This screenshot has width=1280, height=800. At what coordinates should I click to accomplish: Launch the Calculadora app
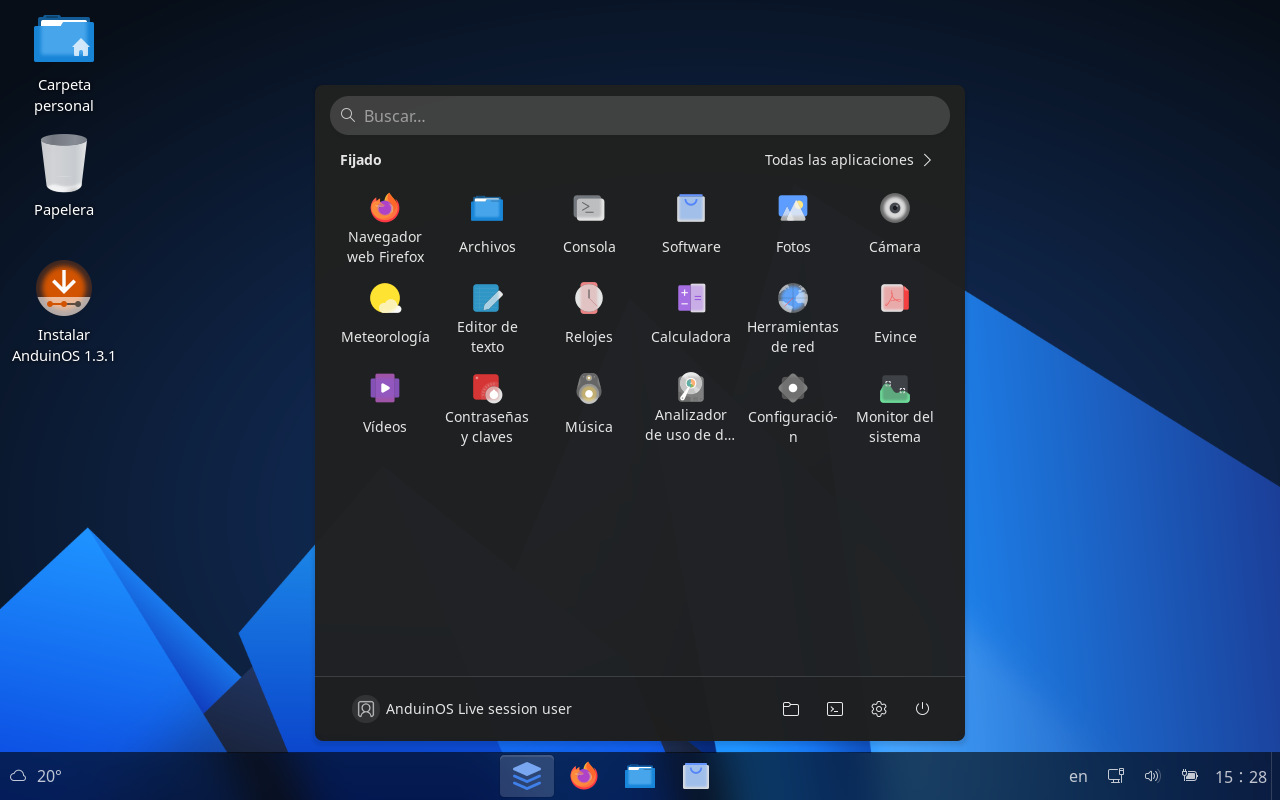(x=691, y=315)
